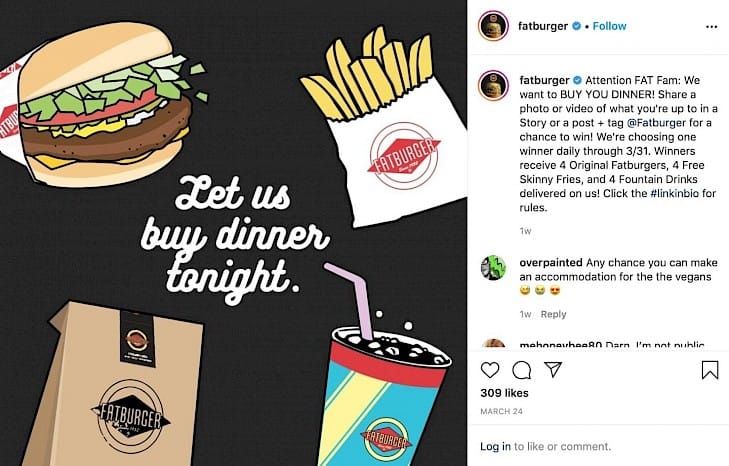729x466 pixels.
Task: Click fatburger avatar beside the caption
Action: (493, 85)
